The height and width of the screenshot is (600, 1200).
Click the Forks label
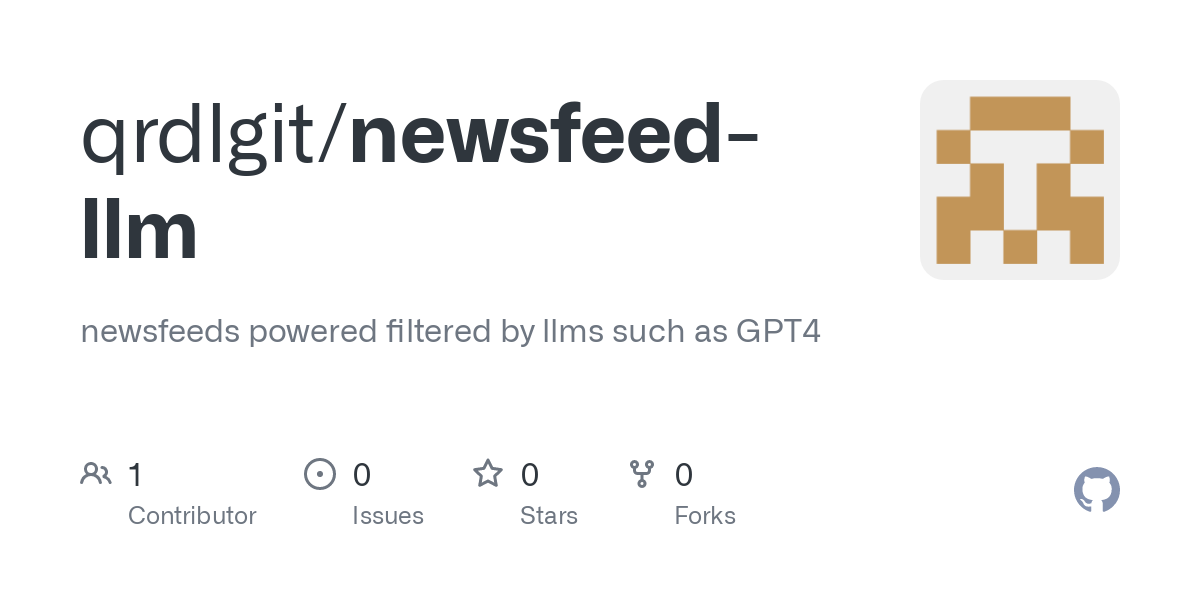(705, 516)
